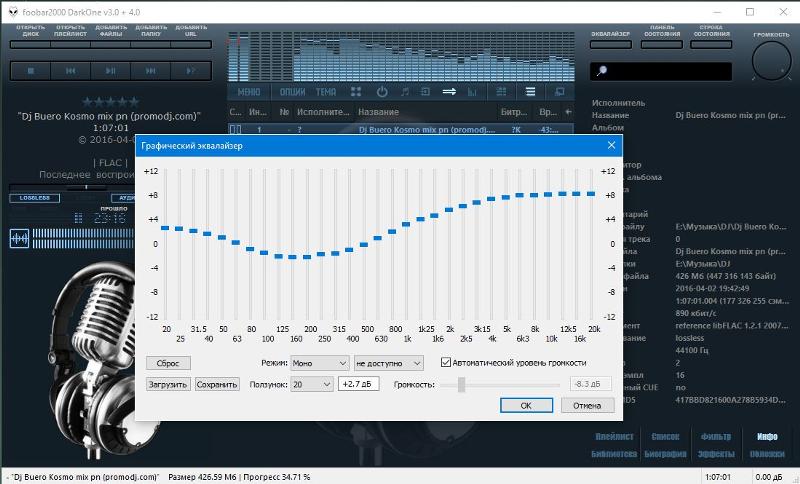Uncheck Автоматический уровень громкости checkbox
The height and width of the screenshot is (484, 800).
point(446,363)
